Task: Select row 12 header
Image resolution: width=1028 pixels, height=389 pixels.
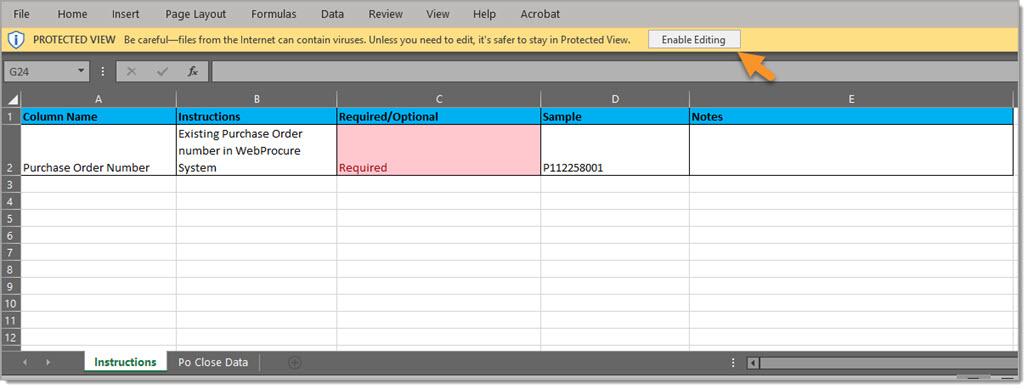Action: click(x=11, y=337)
